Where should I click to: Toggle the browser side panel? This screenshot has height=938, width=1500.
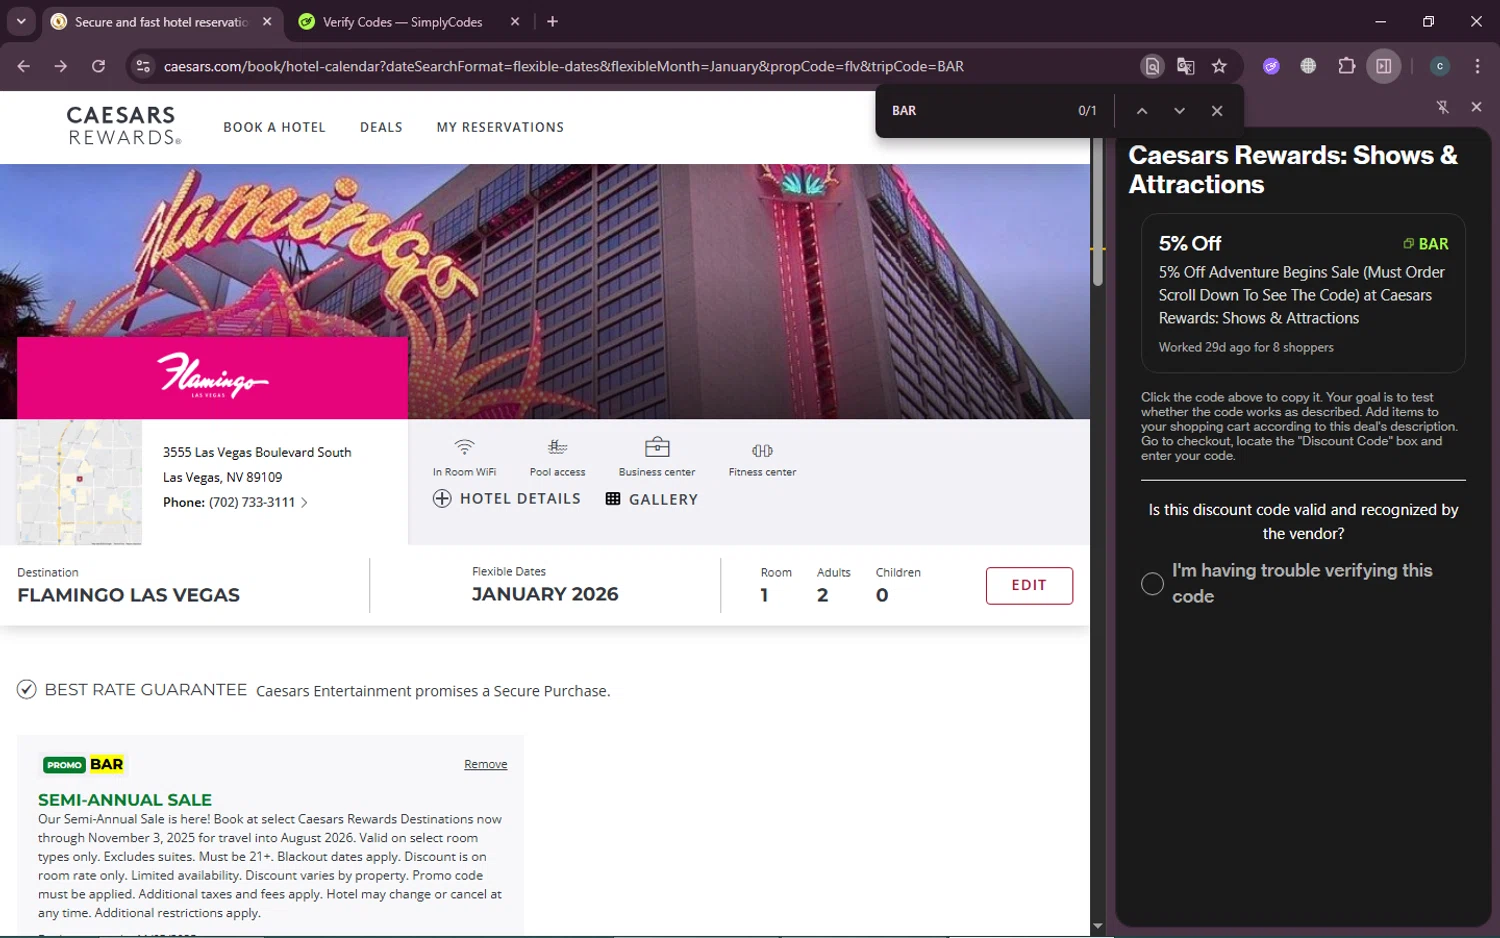(1384, 66)
